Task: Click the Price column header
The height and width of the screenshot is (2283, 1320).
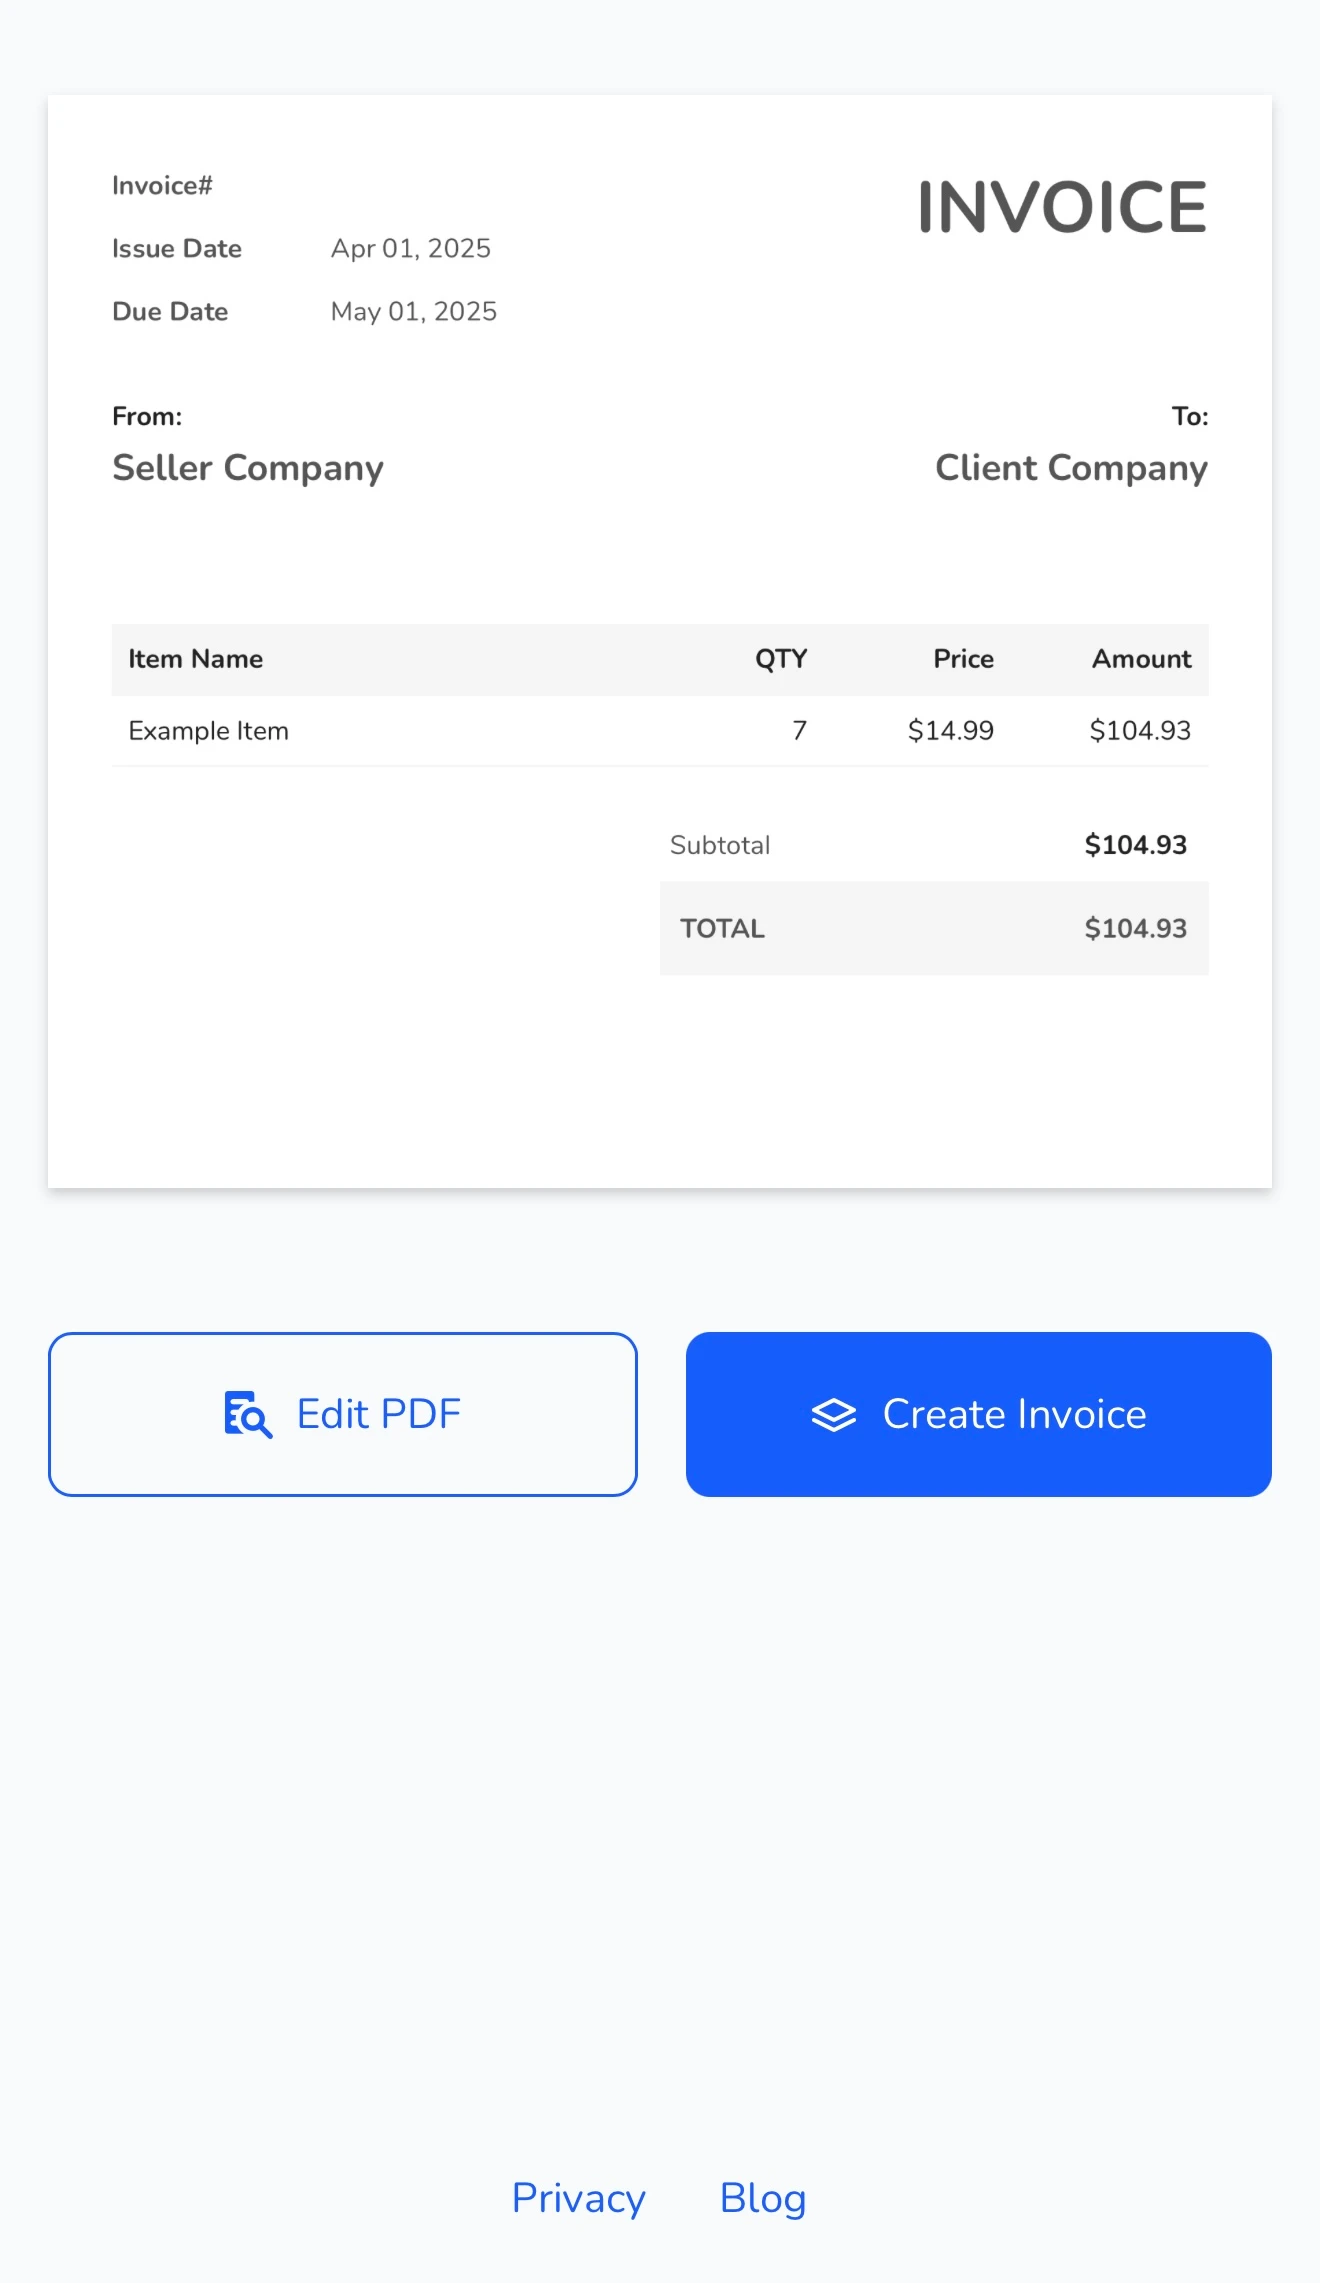Action: pyautogui.click(x=964, y=659)
